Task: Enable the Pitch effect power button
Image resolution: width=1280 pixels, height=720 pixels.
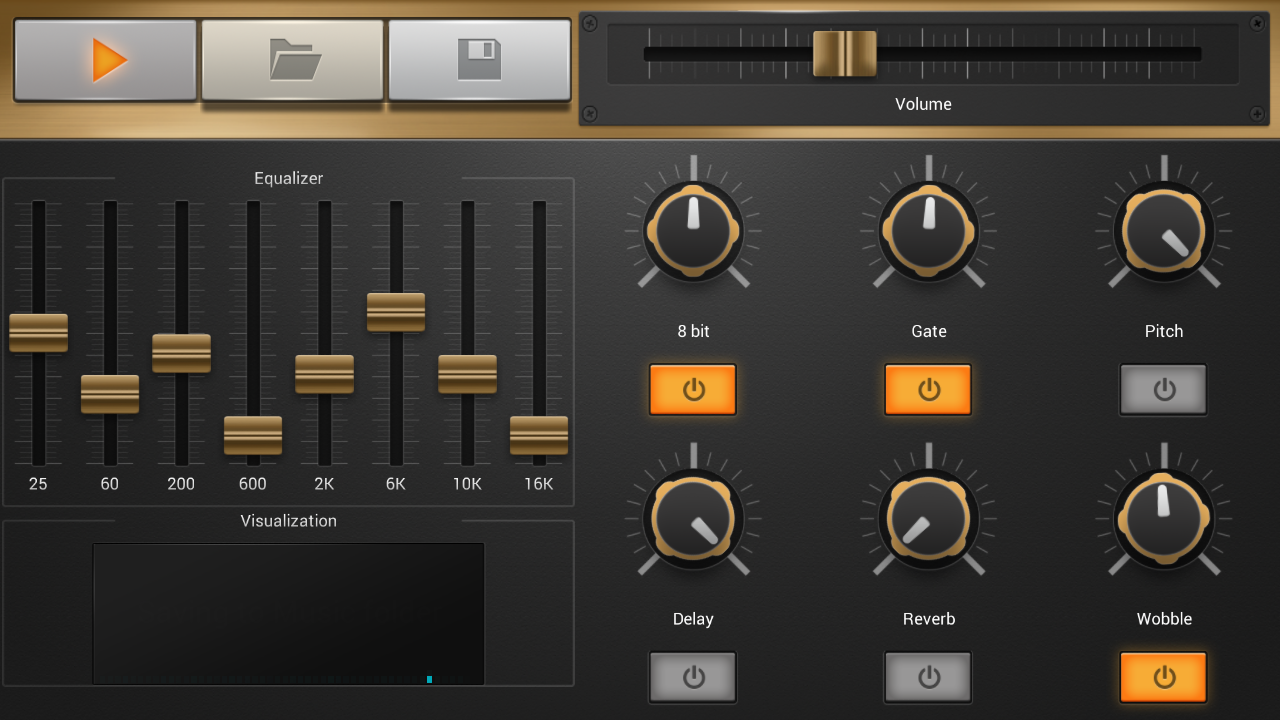Action: [x=1163, y=389]
